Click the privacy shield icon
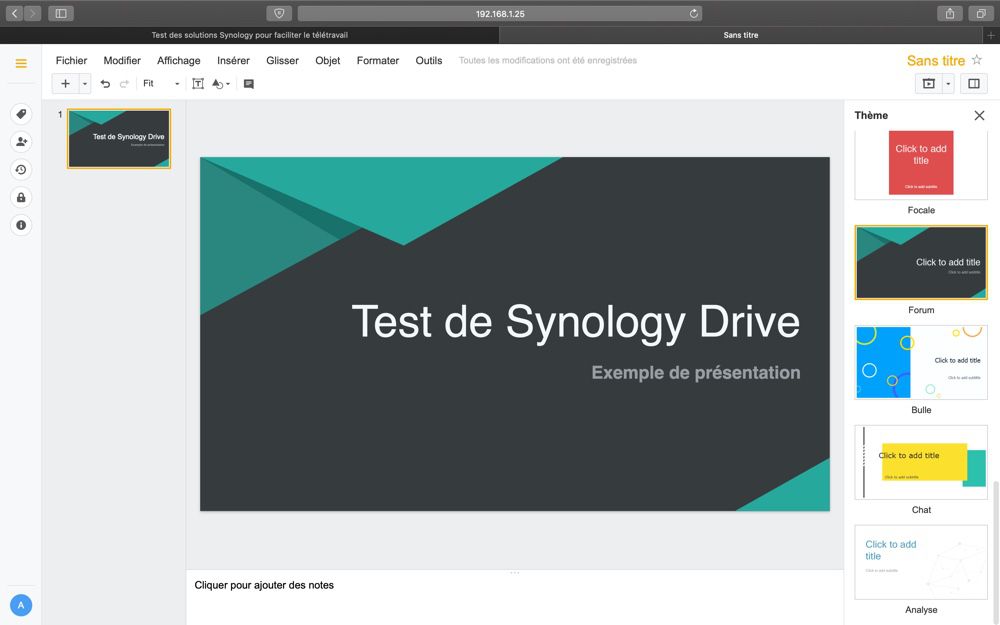Image resolution: width=1000 pixels, height=625 pixels. (279, 13)
